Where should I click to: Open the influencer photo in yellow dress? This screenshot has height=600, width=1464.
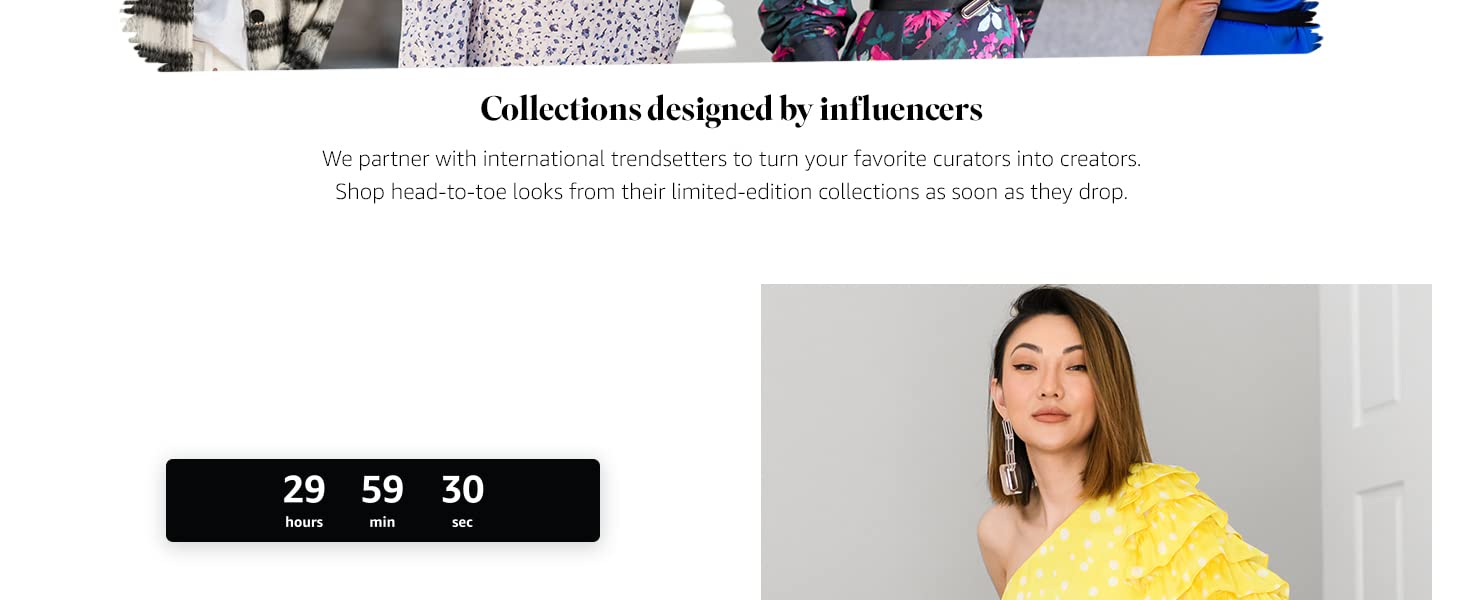[1095, 441]
